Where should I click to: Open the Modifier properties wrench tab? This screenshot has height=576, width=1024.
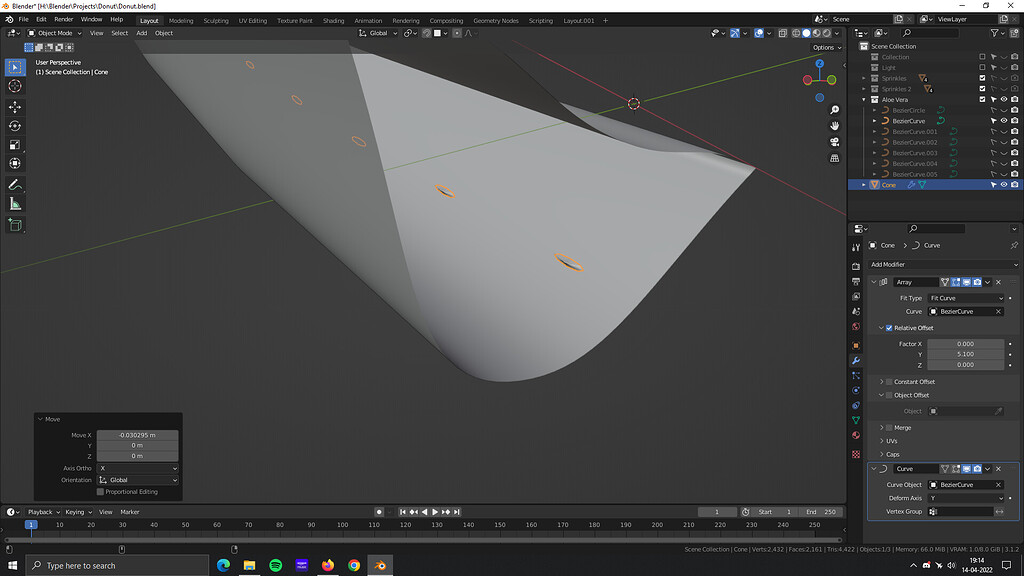click(x=856, y=360)
